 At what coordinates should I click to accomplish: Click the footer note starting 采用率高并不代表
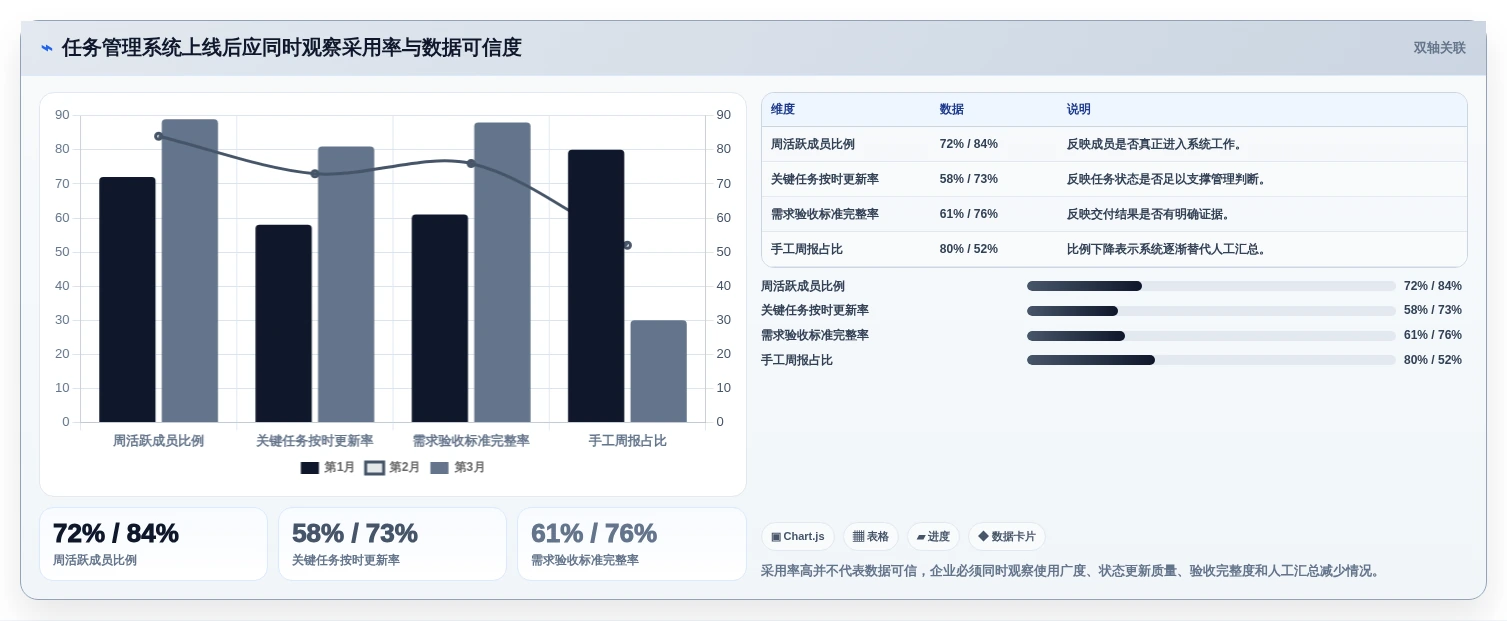point(1072,571)
